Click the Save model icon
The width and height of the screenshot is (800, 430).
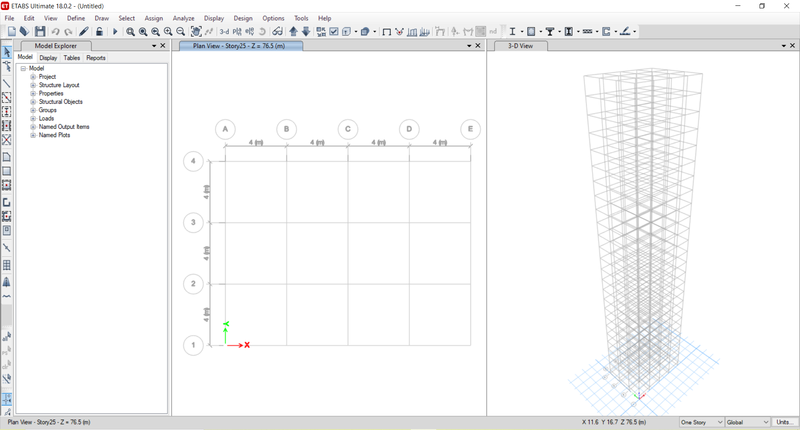[39, 32]
